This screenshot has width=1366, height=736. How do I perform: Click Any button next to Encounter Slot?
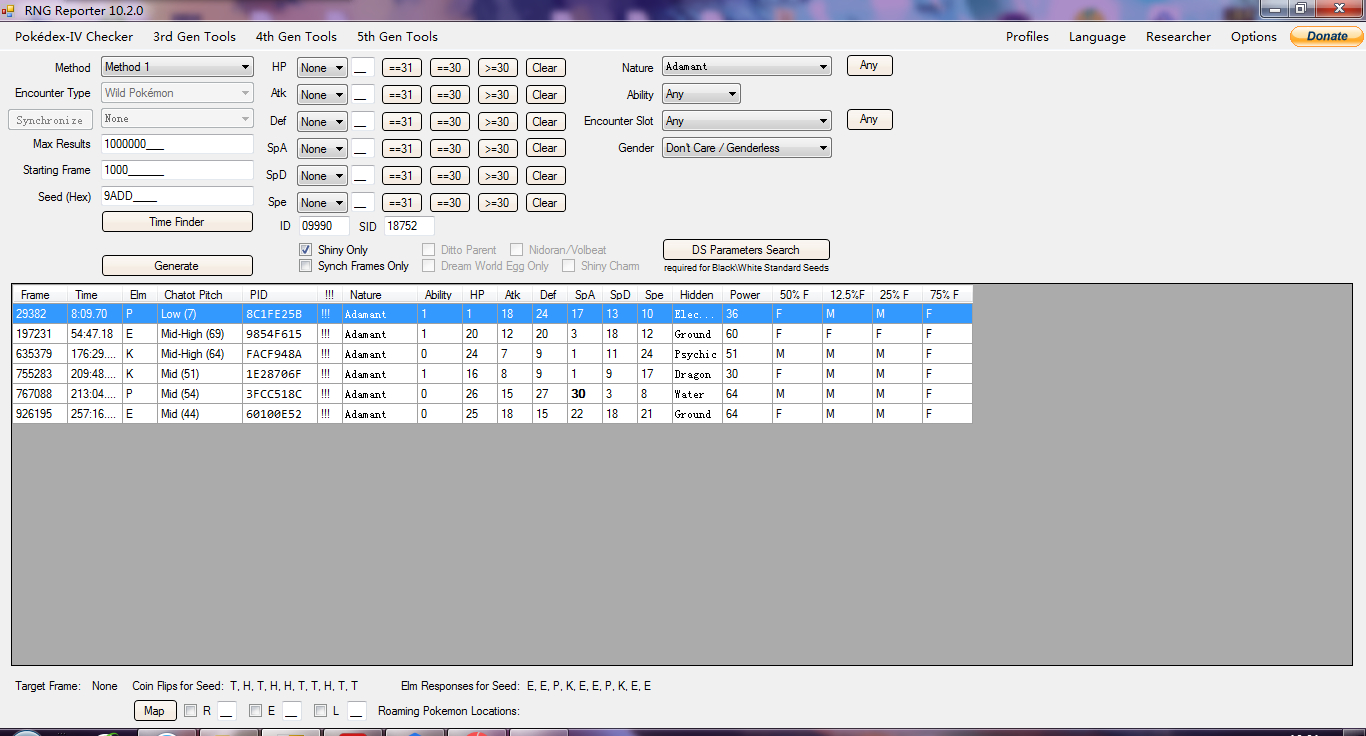pyautogui.click(x=869, y=119)
